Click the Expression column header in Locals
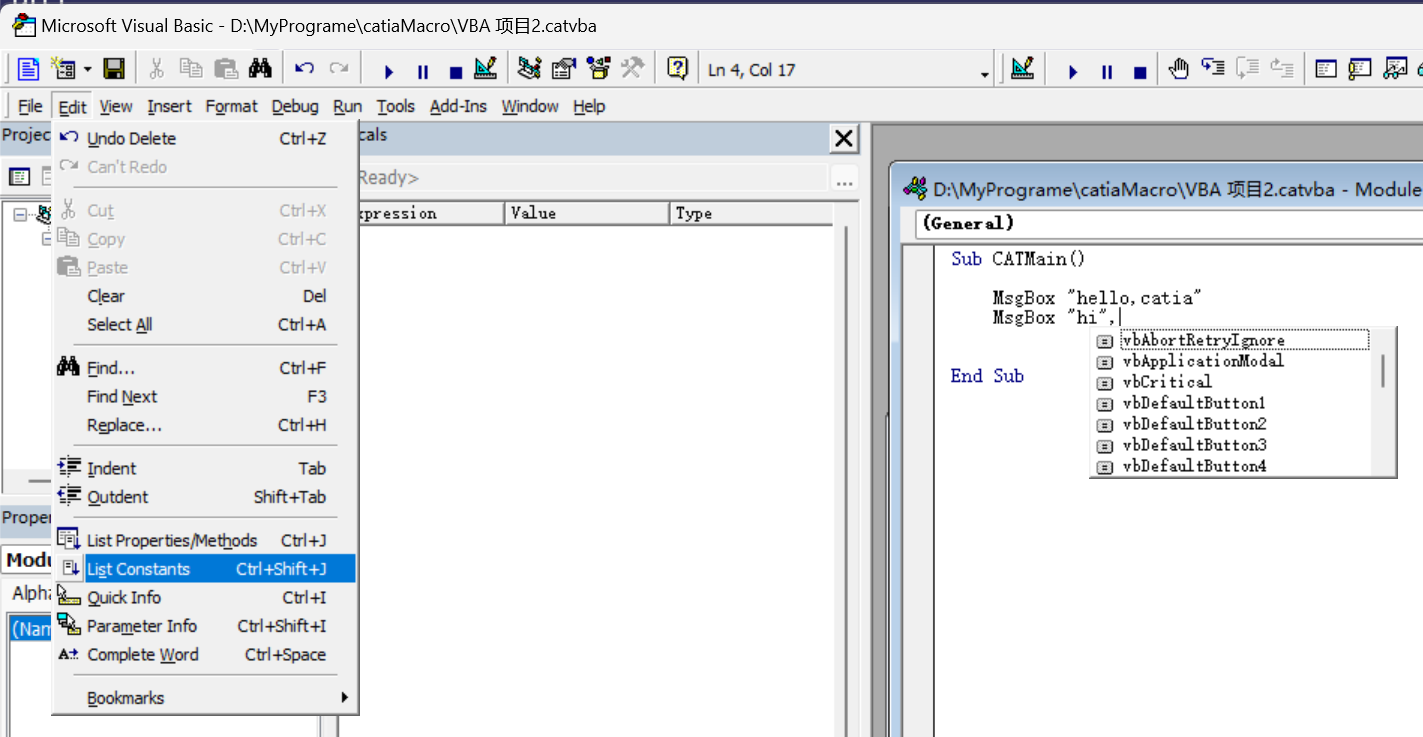 tap(430, 213)
